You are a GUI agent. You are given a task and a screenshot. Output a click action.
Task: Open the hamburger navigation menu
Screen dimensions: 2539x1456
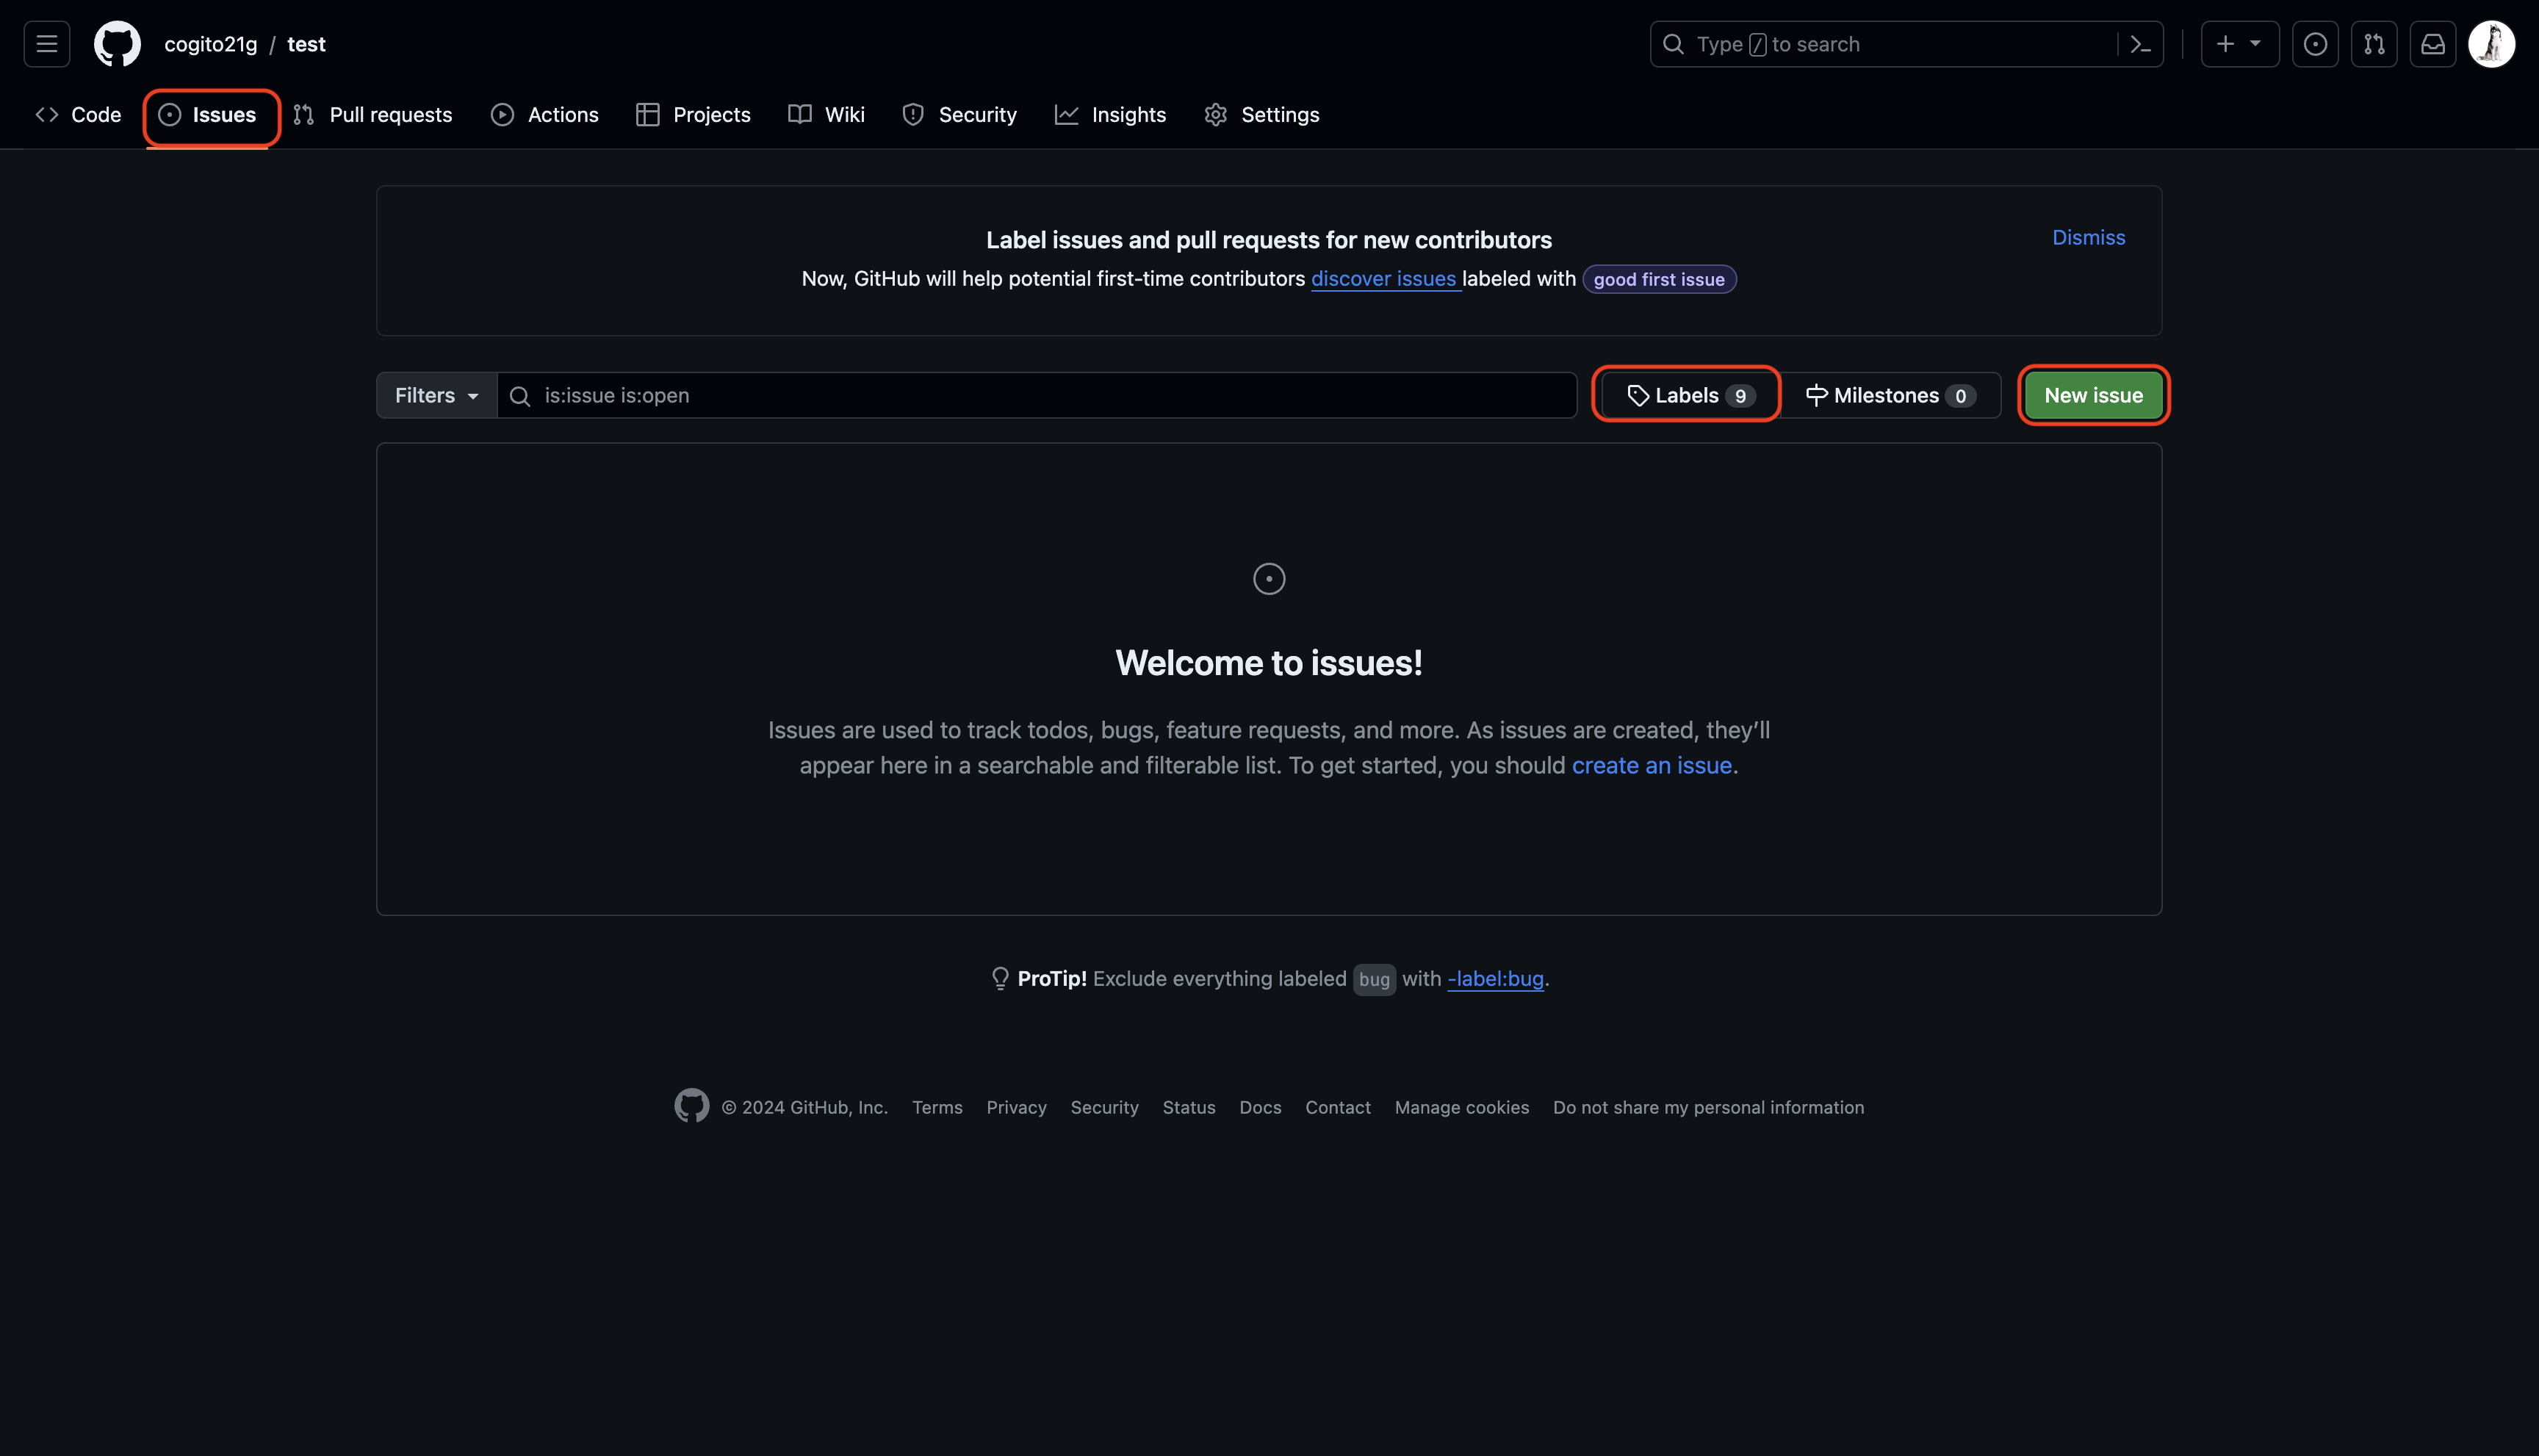point(46,44)
